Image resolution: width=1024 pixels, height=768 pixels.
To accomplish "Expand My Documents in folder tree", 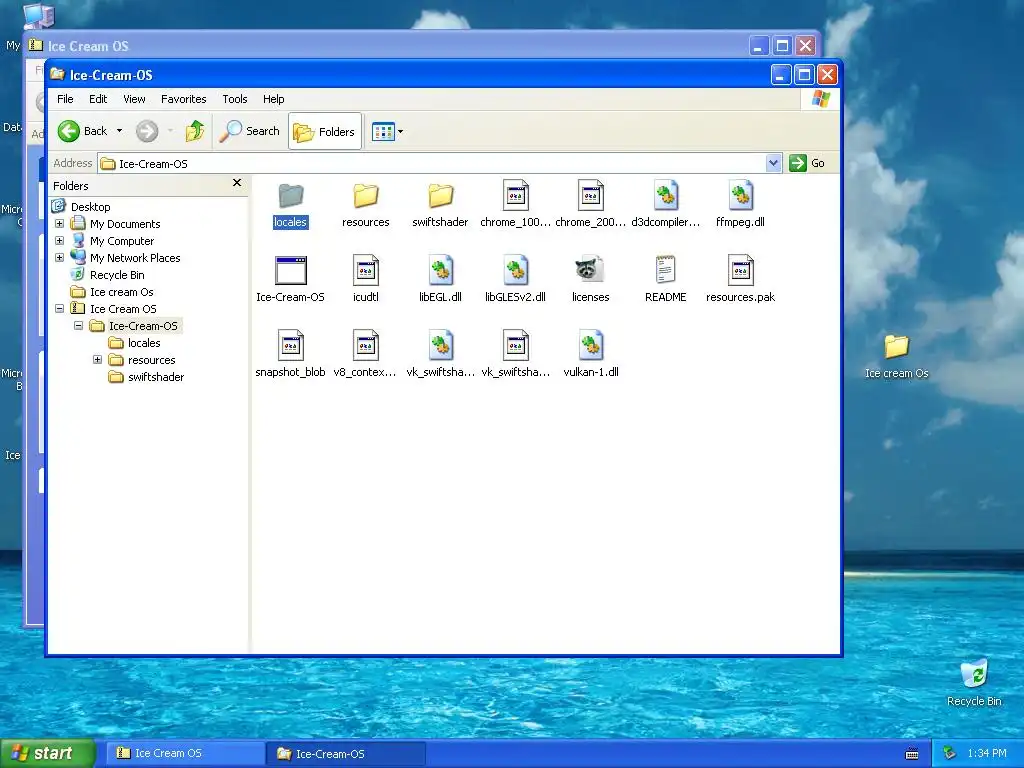I will pyautogui.click(x=59, y=224).
